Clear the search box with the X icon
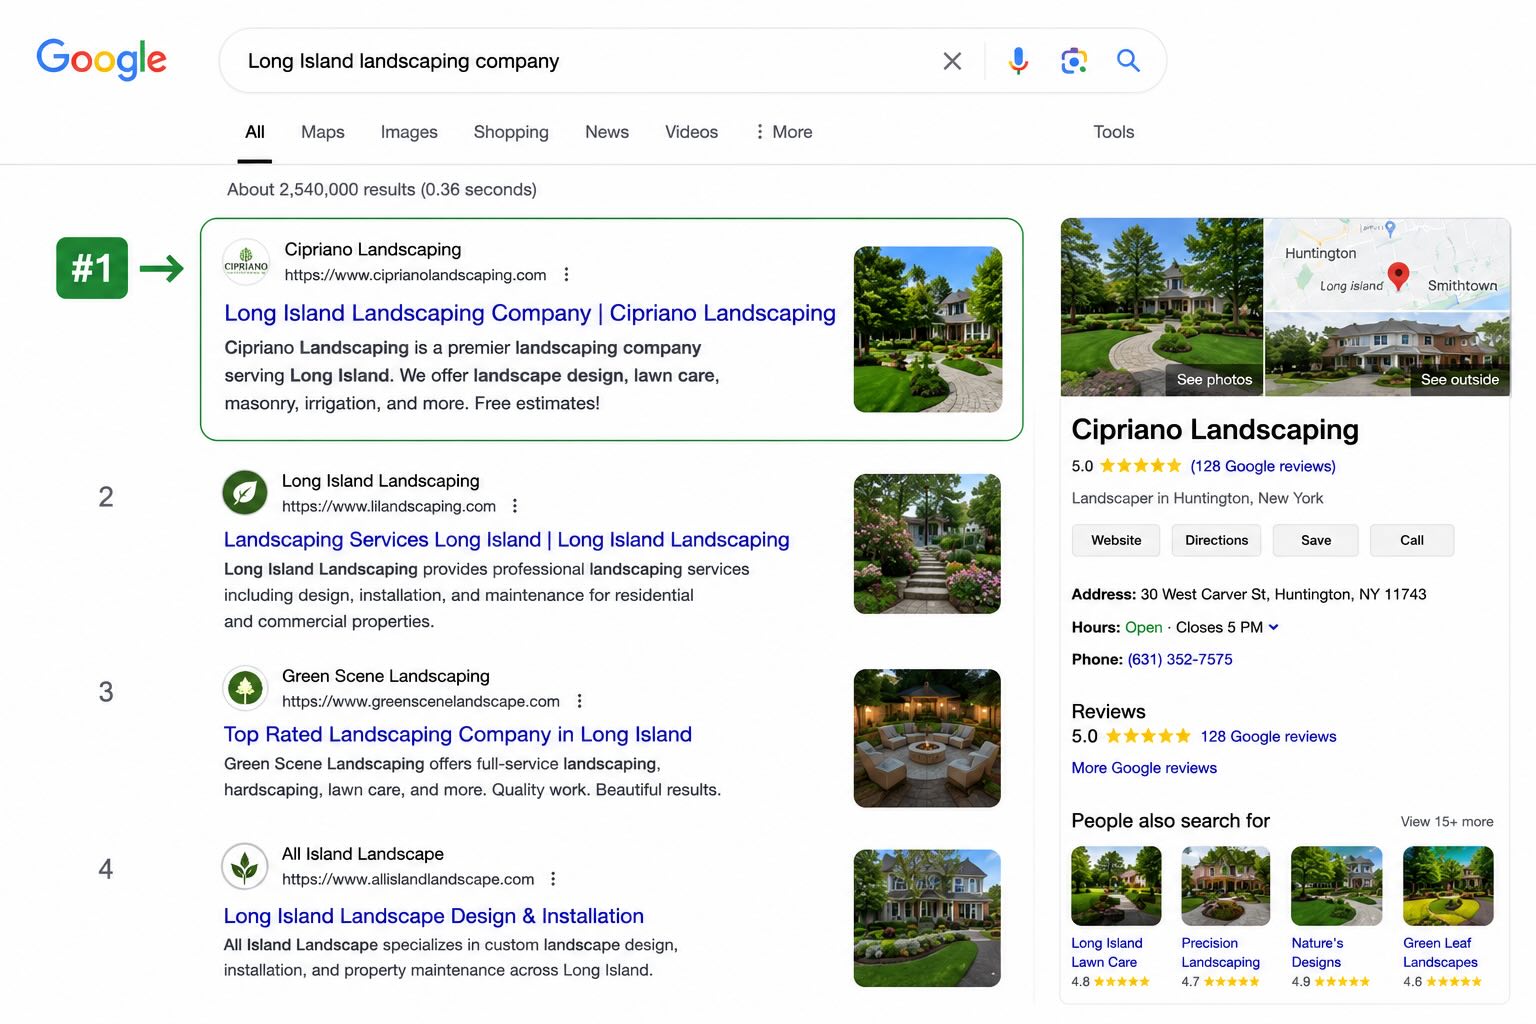This screenshot has width=1536, height=1024. 952,61
